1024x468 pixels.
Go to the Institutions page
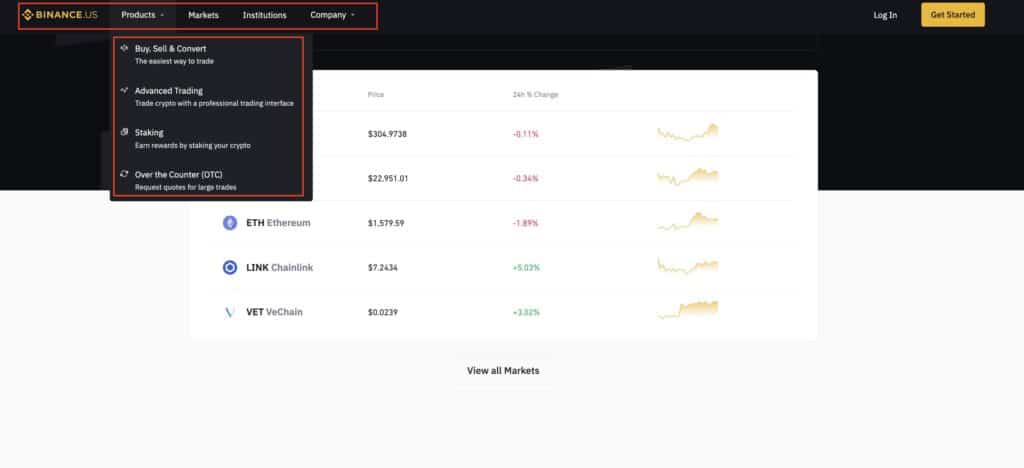pos(264,15)
